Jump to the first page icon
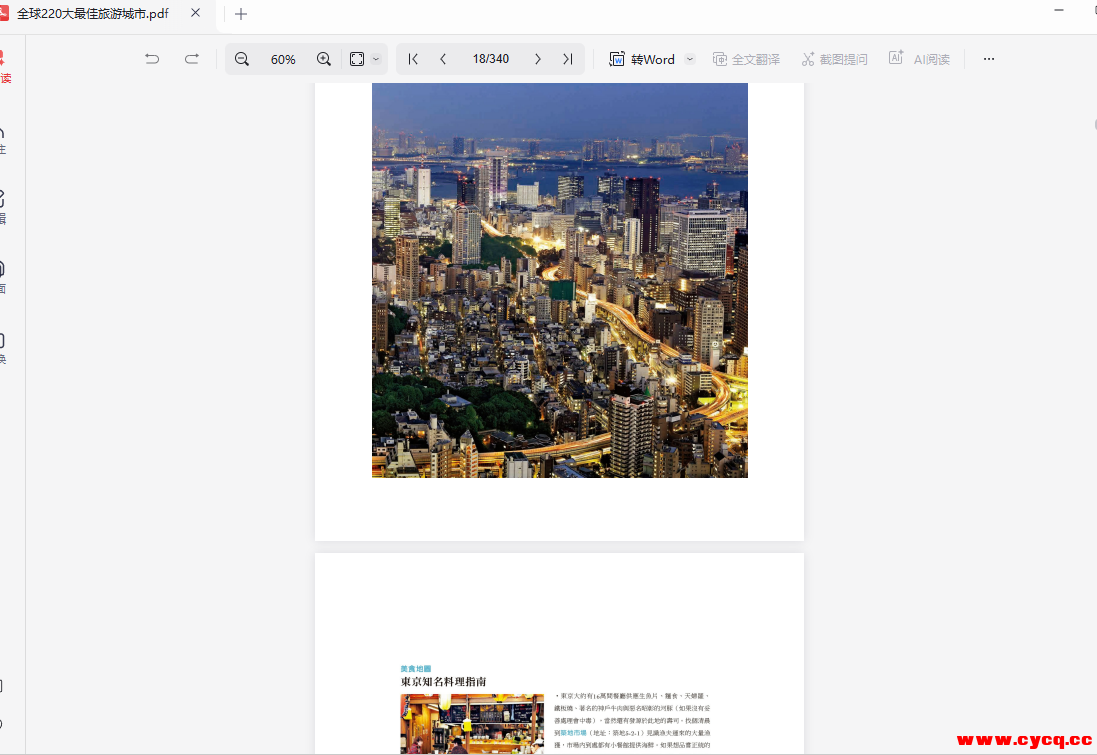Viewport: 1097px width, 755px height. tap(412, 59)
